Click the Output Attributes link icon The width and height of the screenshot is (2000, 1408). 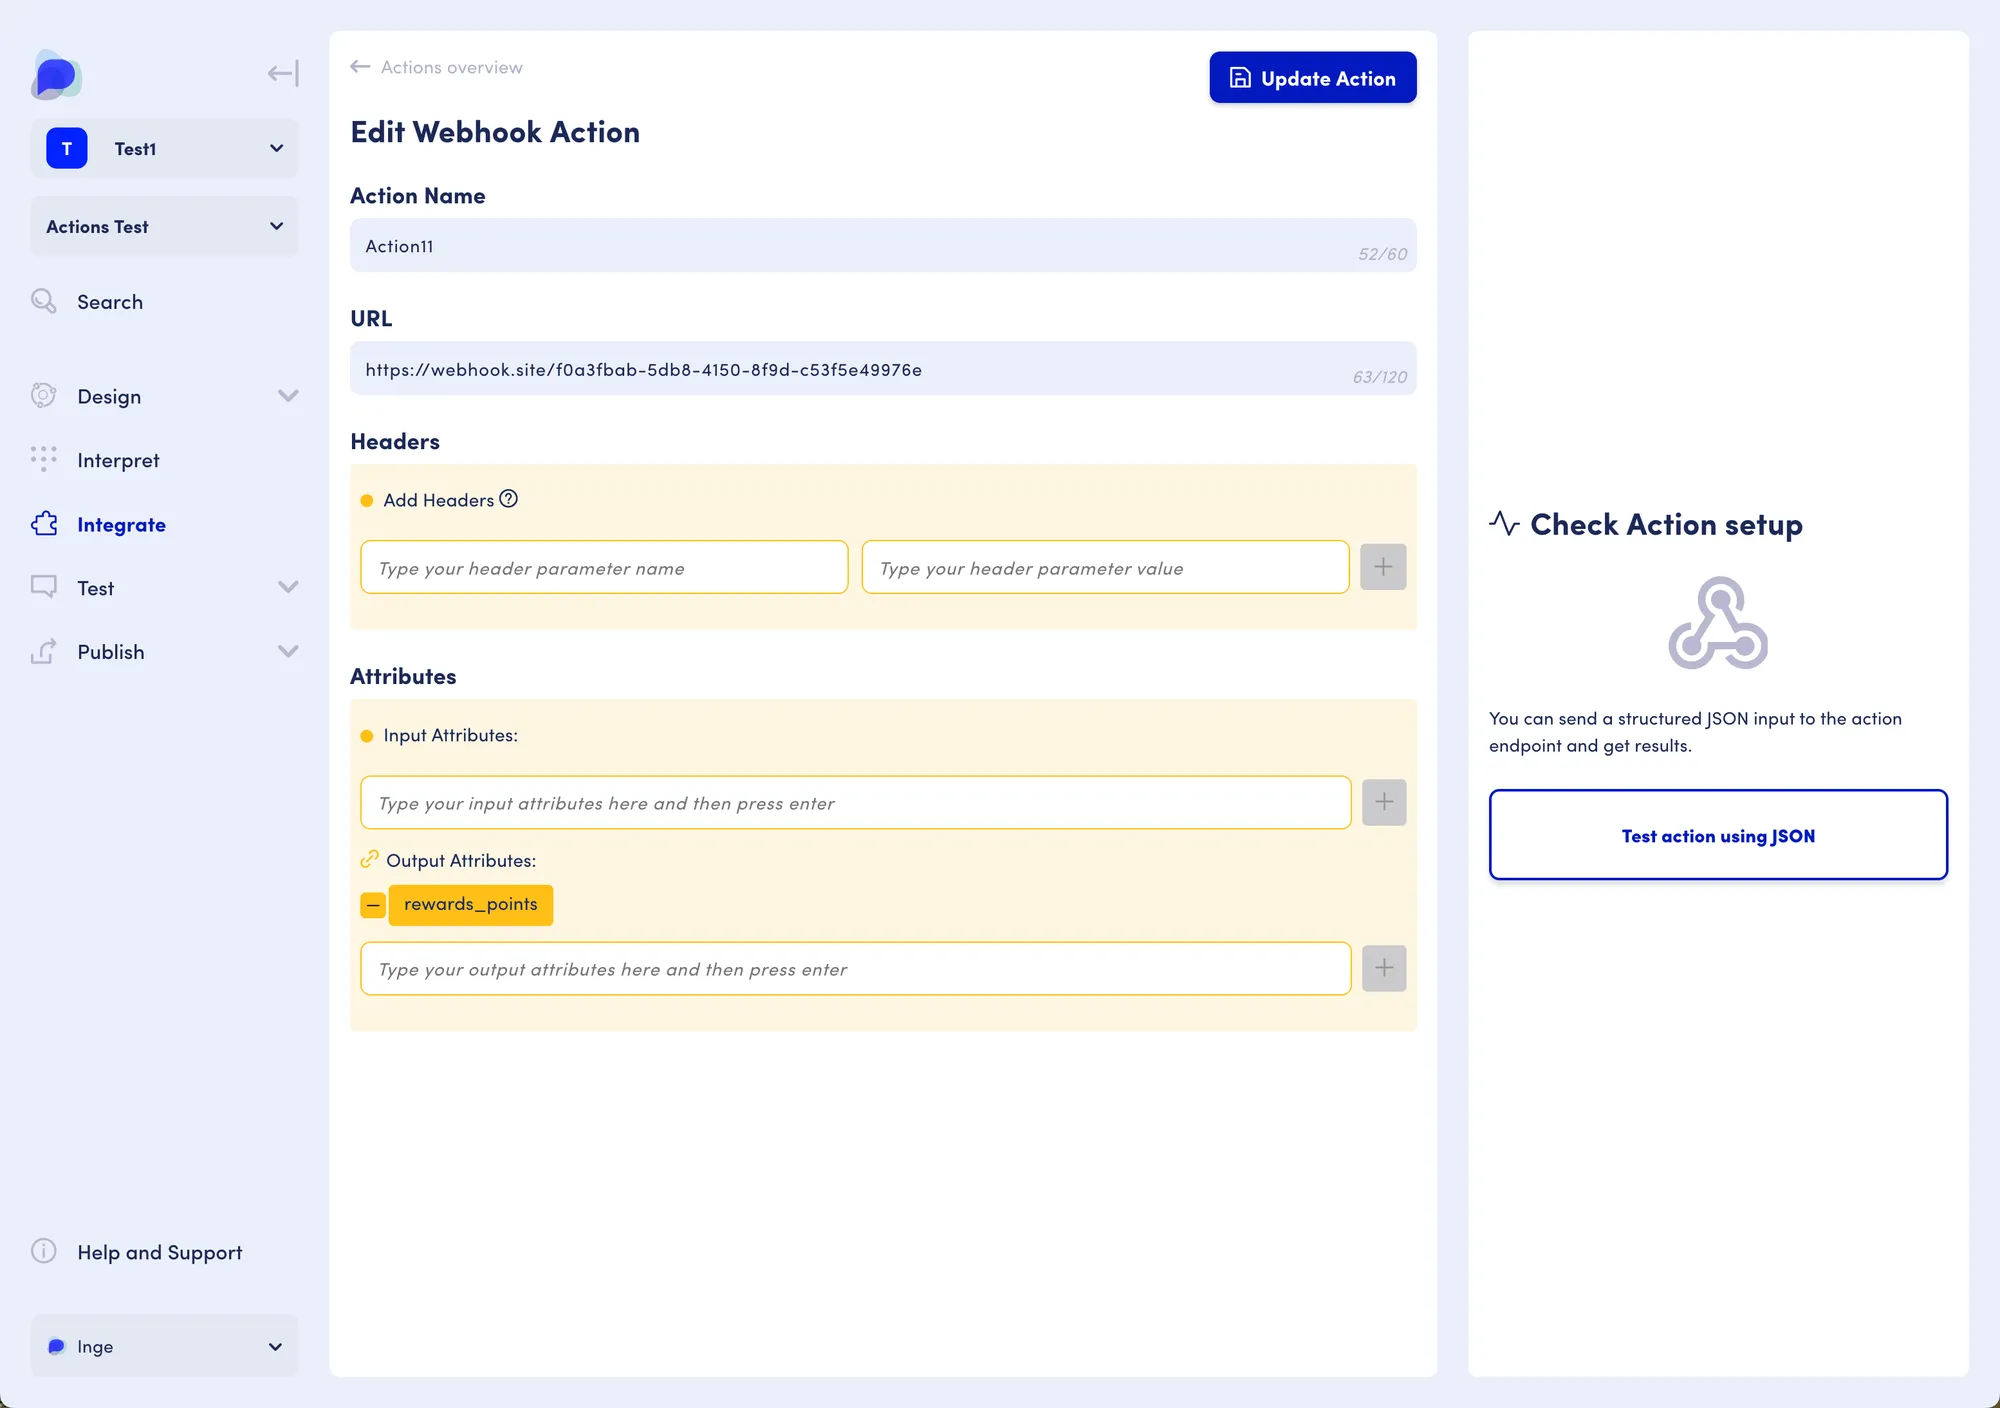click(x=369, y=859)
